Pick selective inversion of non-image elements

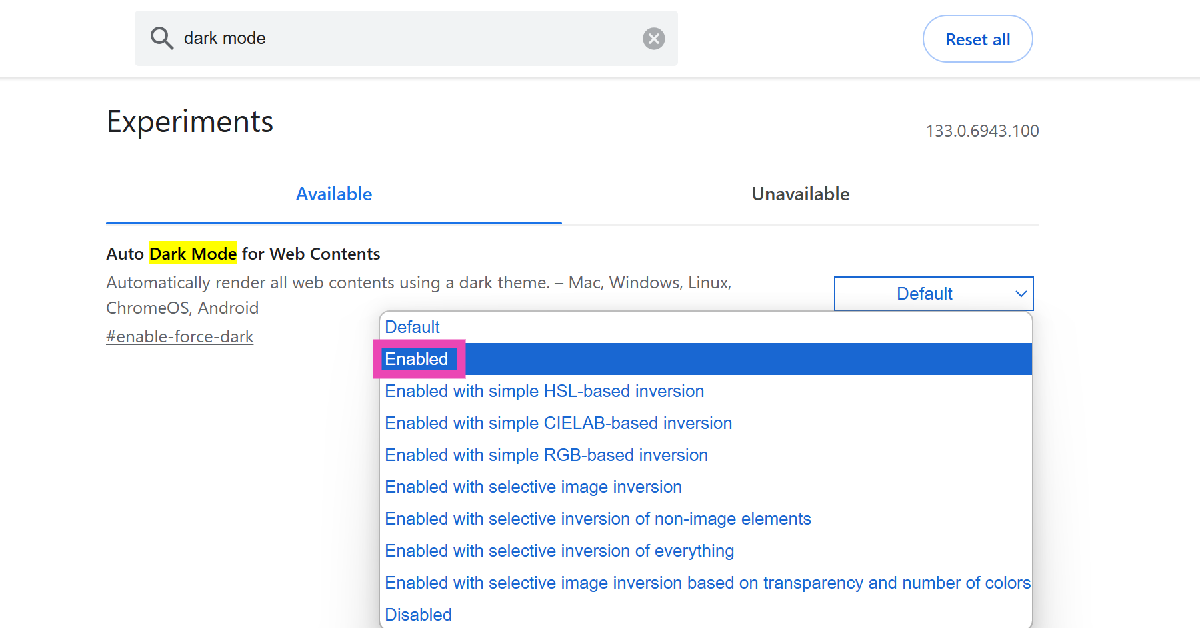pyautogui.click(x=598, y=519)
